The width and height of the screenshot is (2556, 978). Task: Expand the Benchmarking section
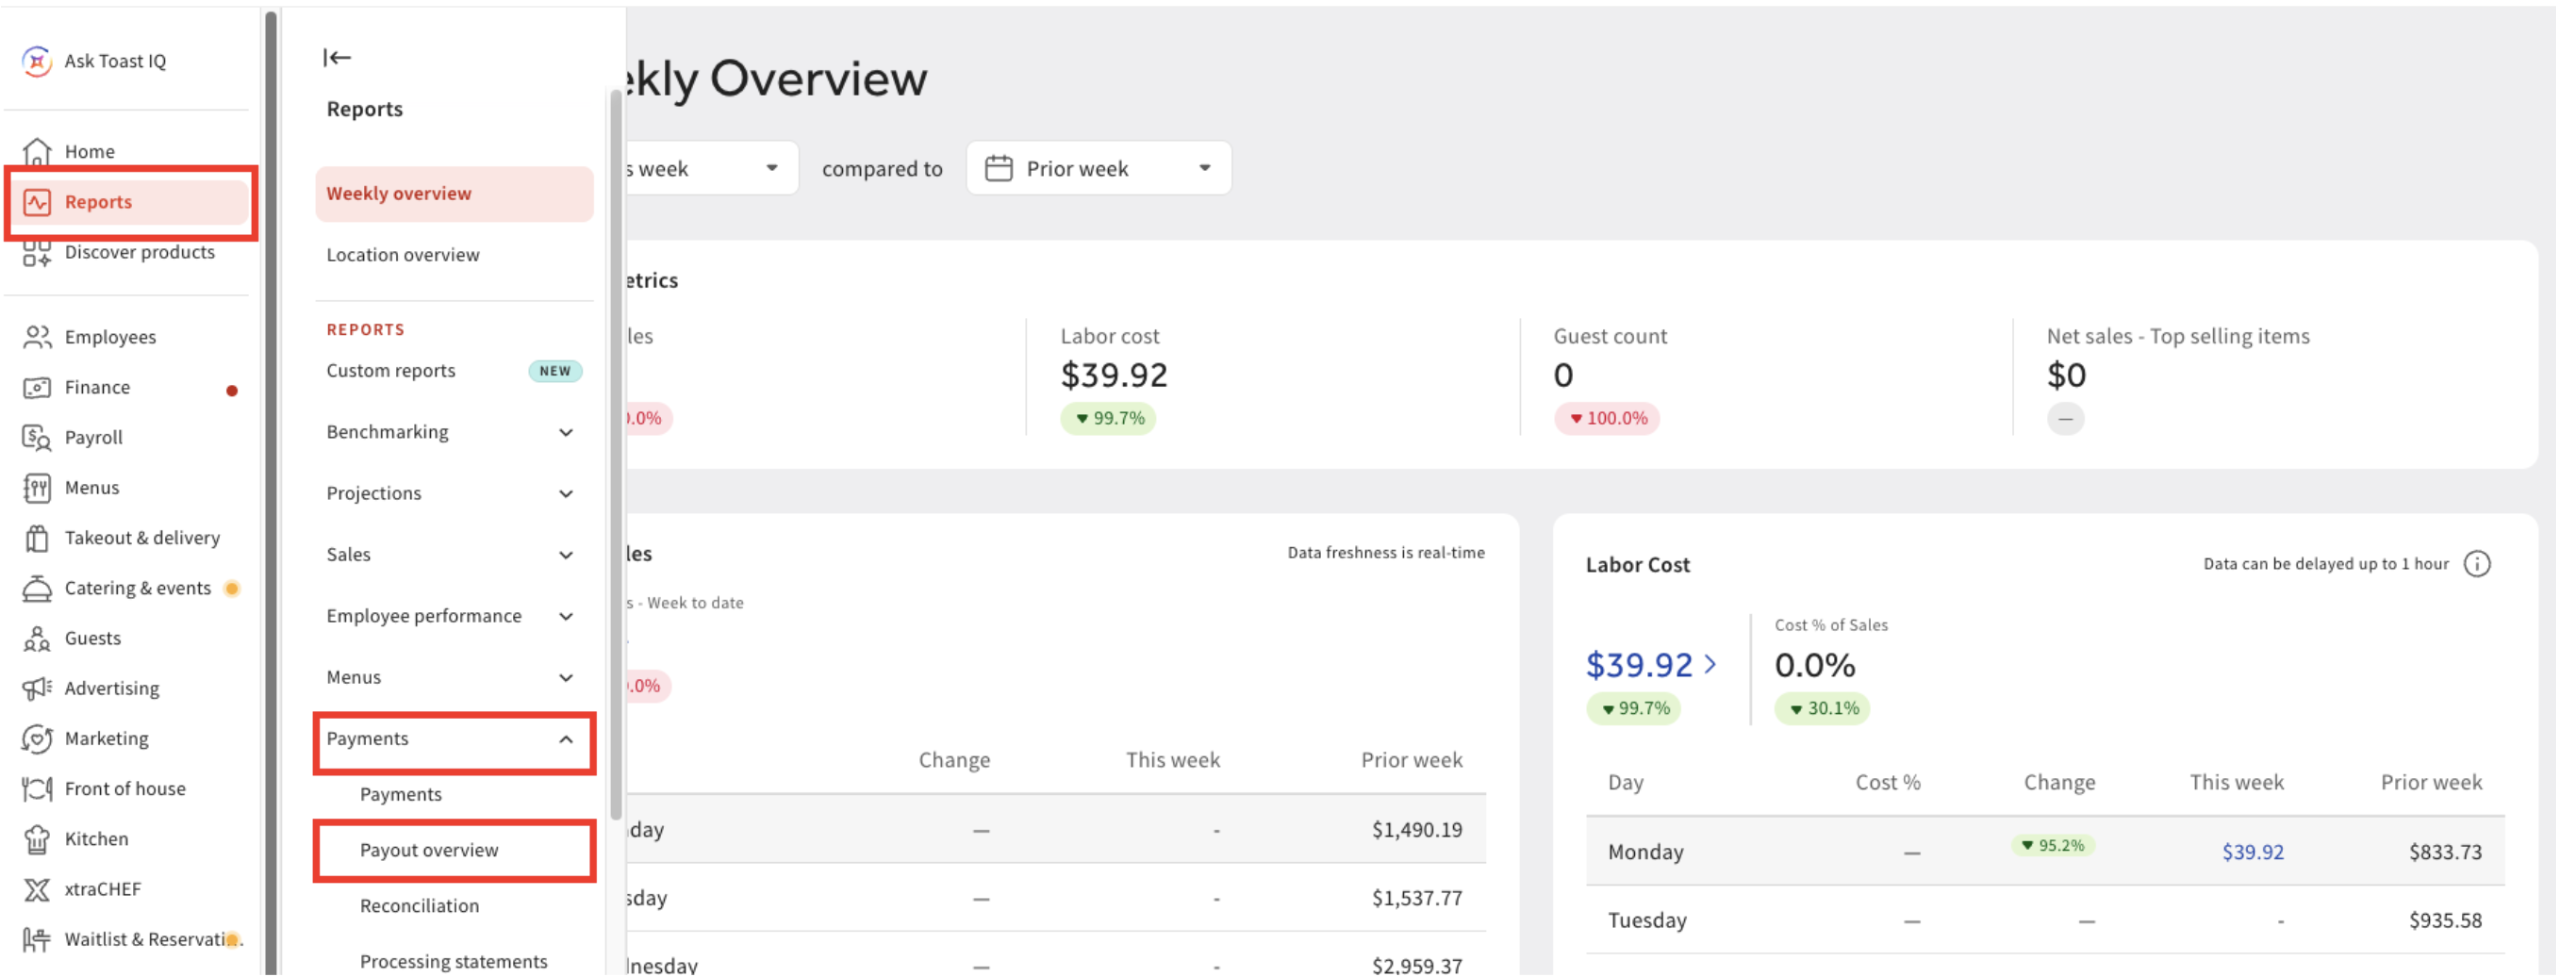pyautogui.click(x=454, y=432)
